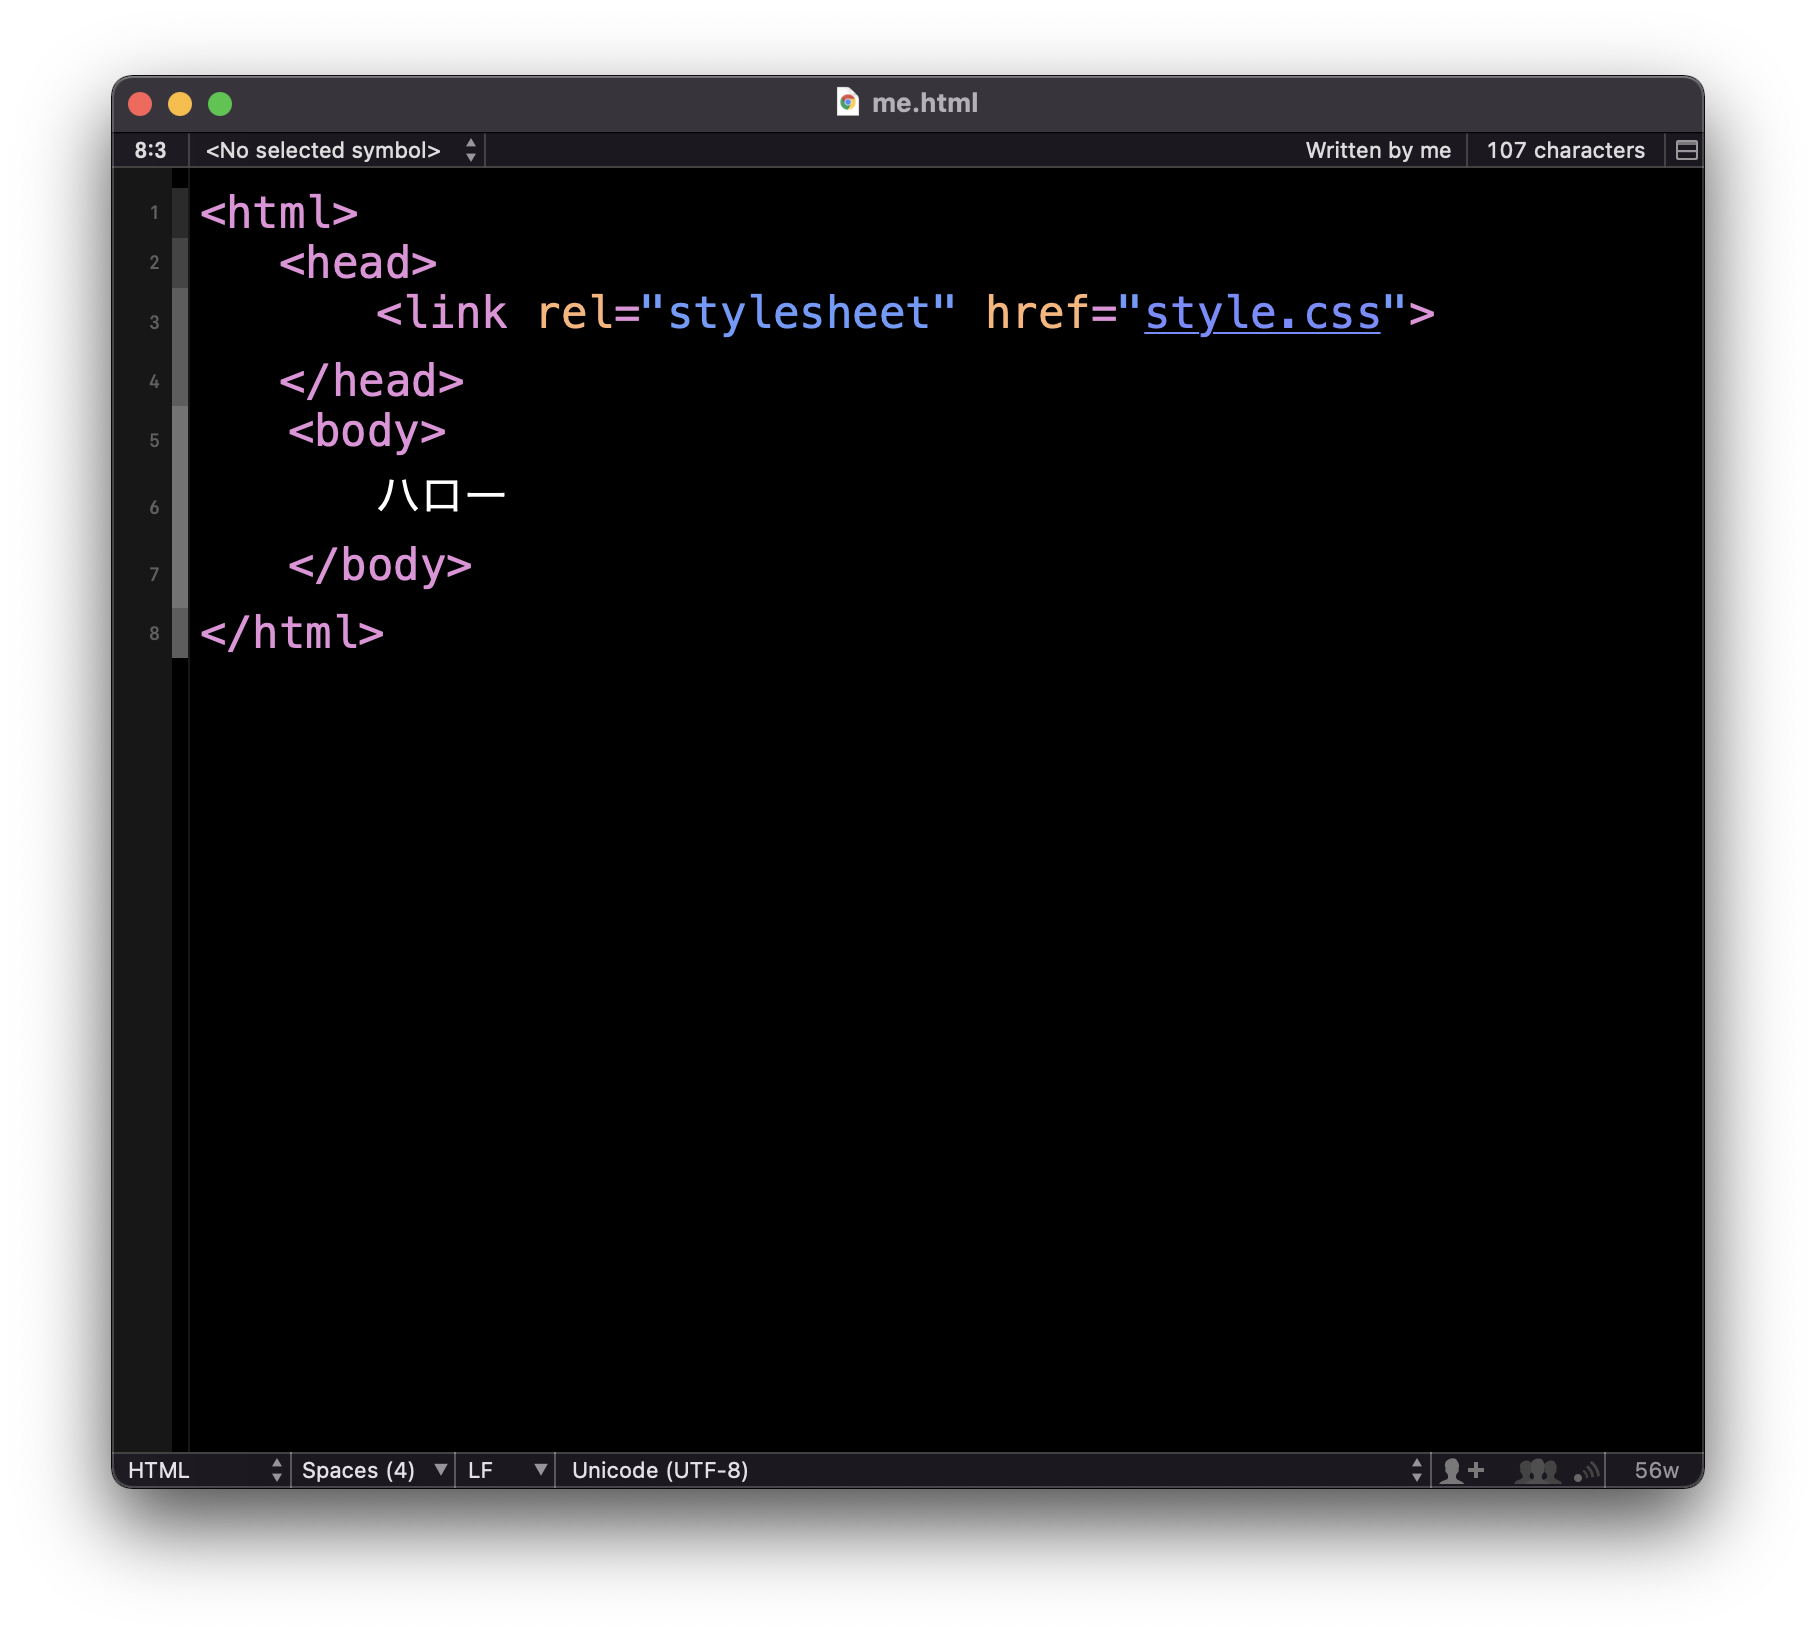Screen dimensions: 1816x1636
Task: Click line number 8 in the gutter
Action: coord(154,633)
